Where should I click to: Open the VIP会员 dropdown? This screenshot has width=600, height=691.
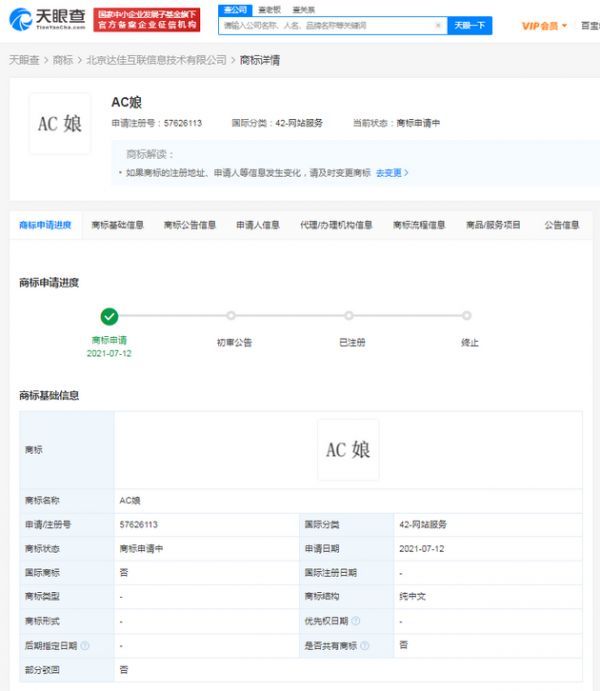(544, 26)
